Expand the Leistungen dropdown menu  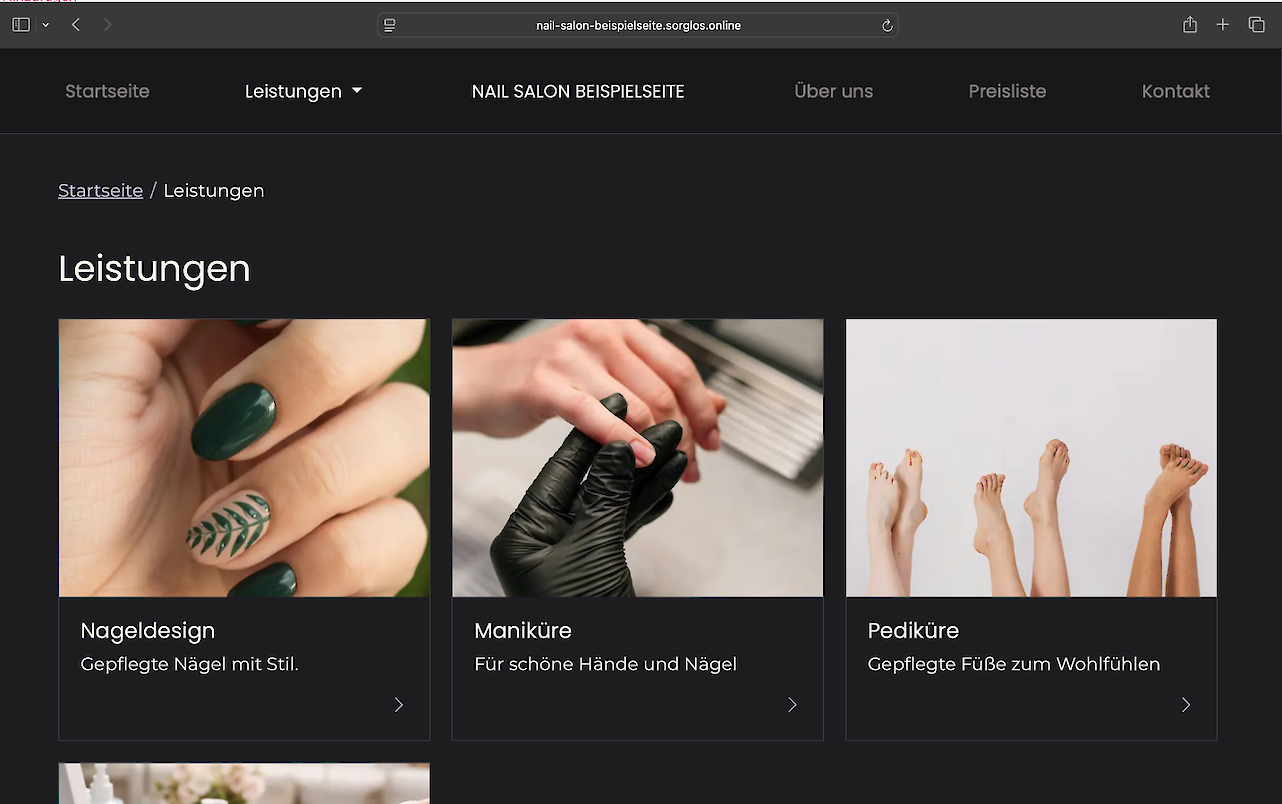(x=303, y=92)
